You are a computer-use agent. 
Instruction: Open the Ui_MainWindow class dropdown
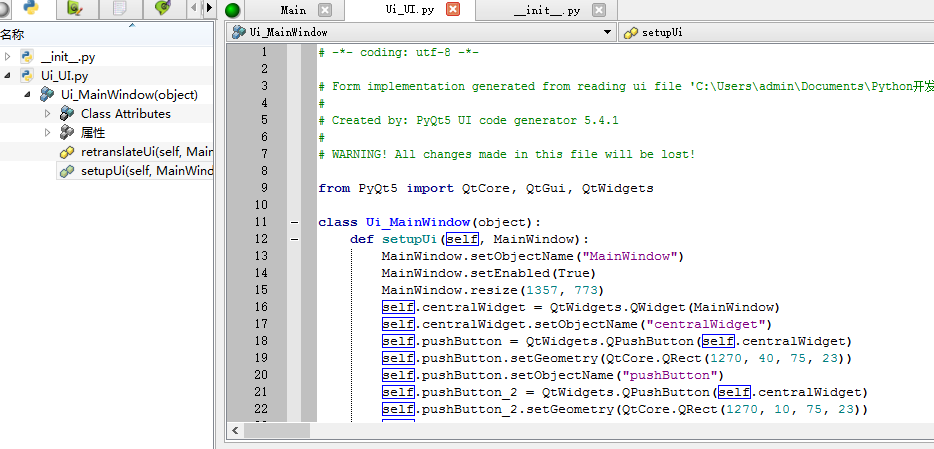608,32
